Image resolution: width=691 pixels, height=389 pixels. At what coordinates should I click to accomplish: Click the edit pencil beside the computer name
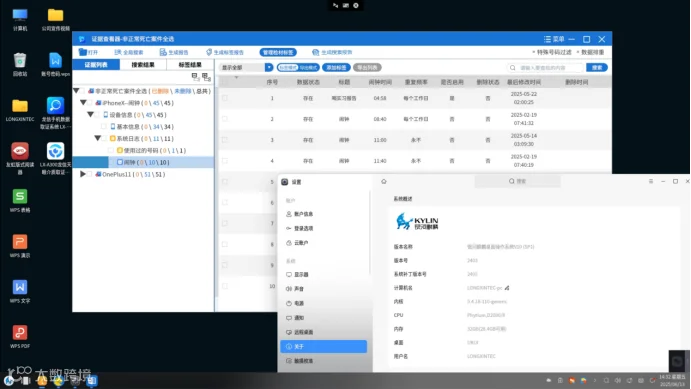tap(507, 288)
